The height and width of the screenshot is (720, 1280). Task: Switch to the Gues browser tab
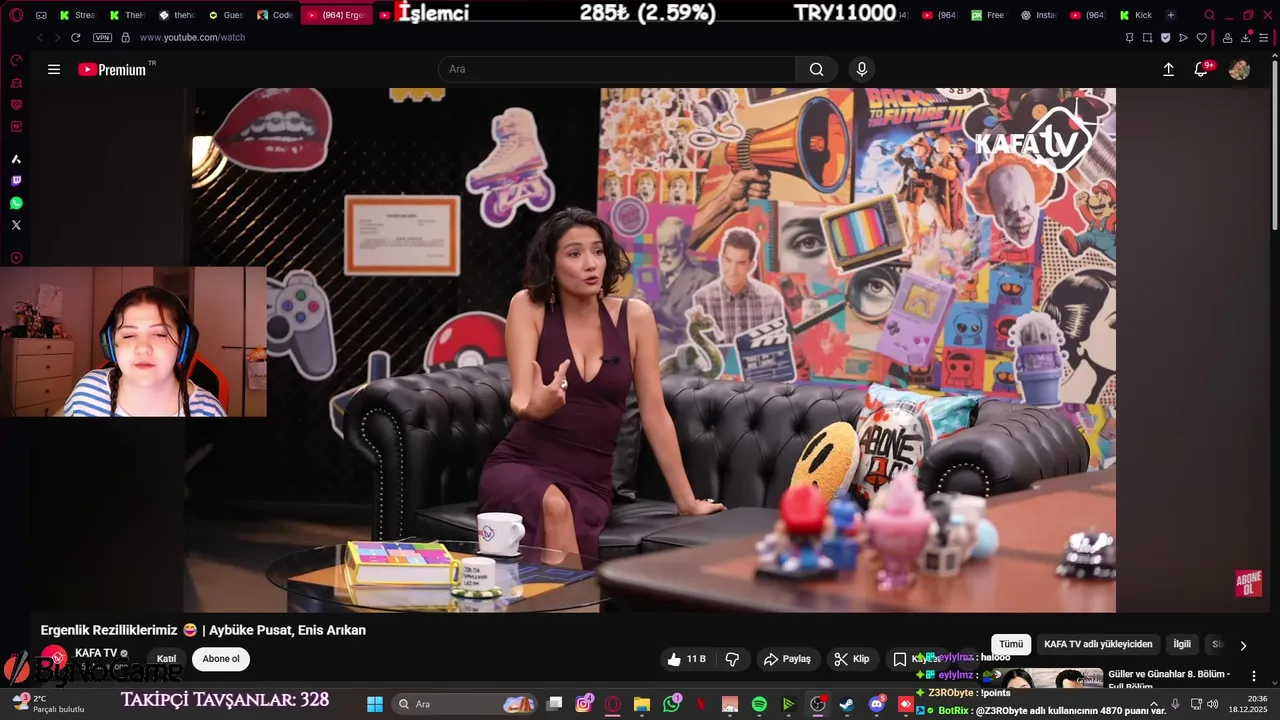[225, 15]
